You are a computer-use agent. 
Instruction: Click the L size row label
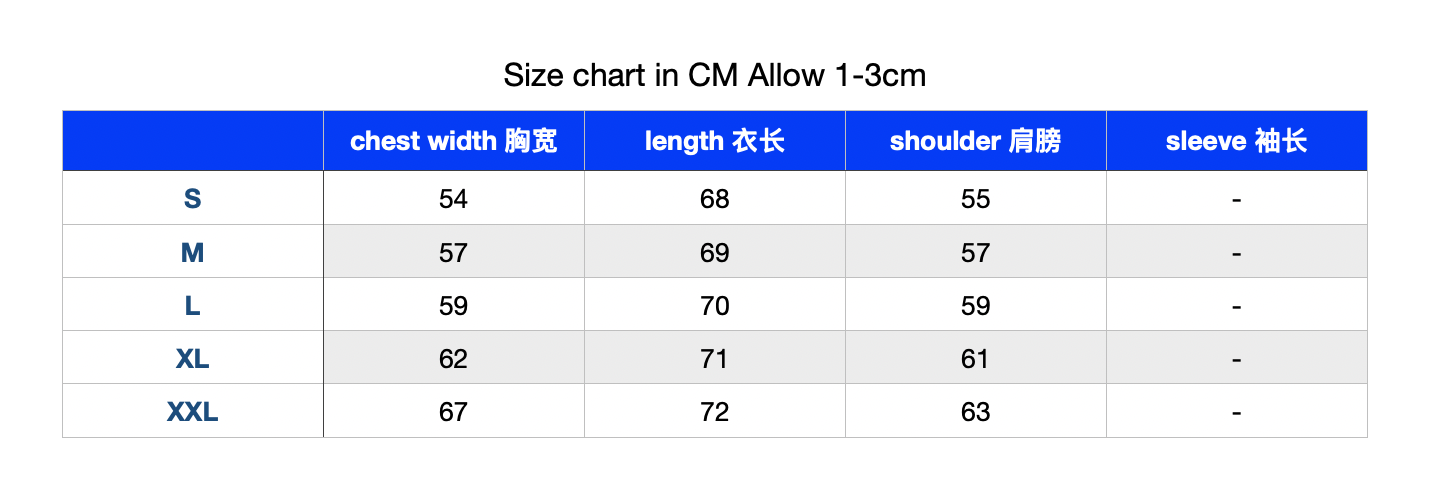[x=193, y=305]
